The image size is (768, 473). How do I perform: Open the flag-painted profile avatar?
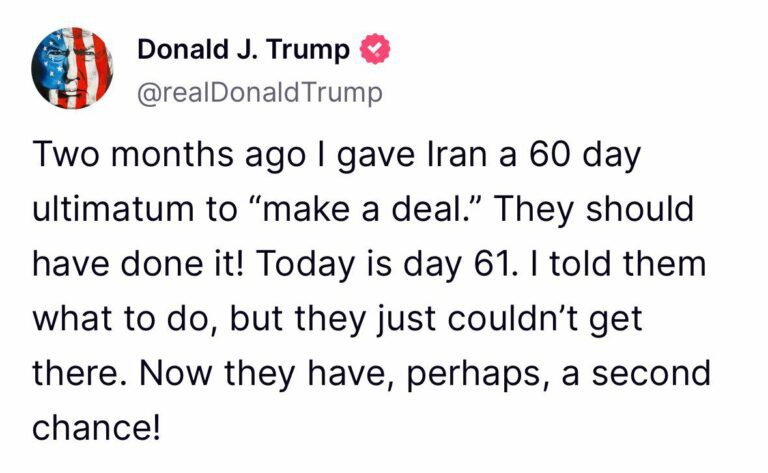pos(72,68)
